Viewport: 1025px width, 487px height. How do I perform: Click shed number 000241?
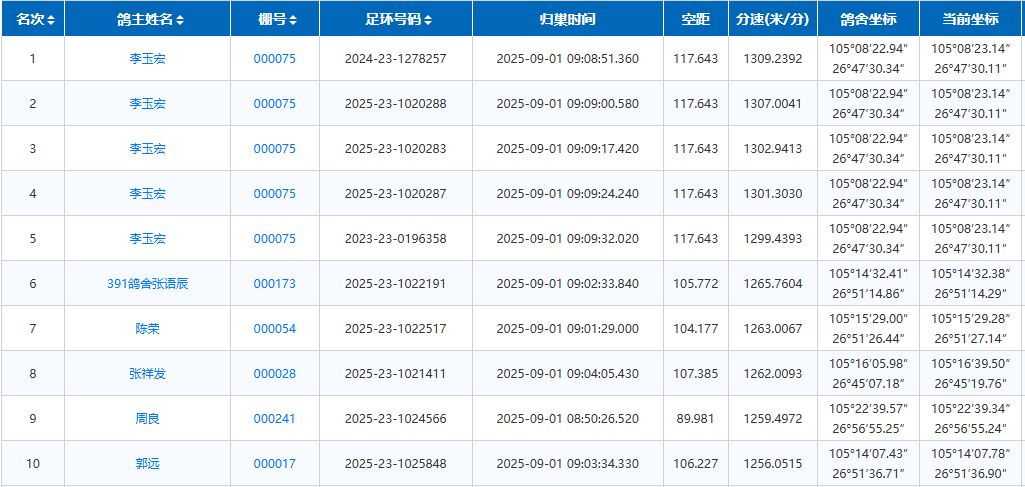click(274, 419)
